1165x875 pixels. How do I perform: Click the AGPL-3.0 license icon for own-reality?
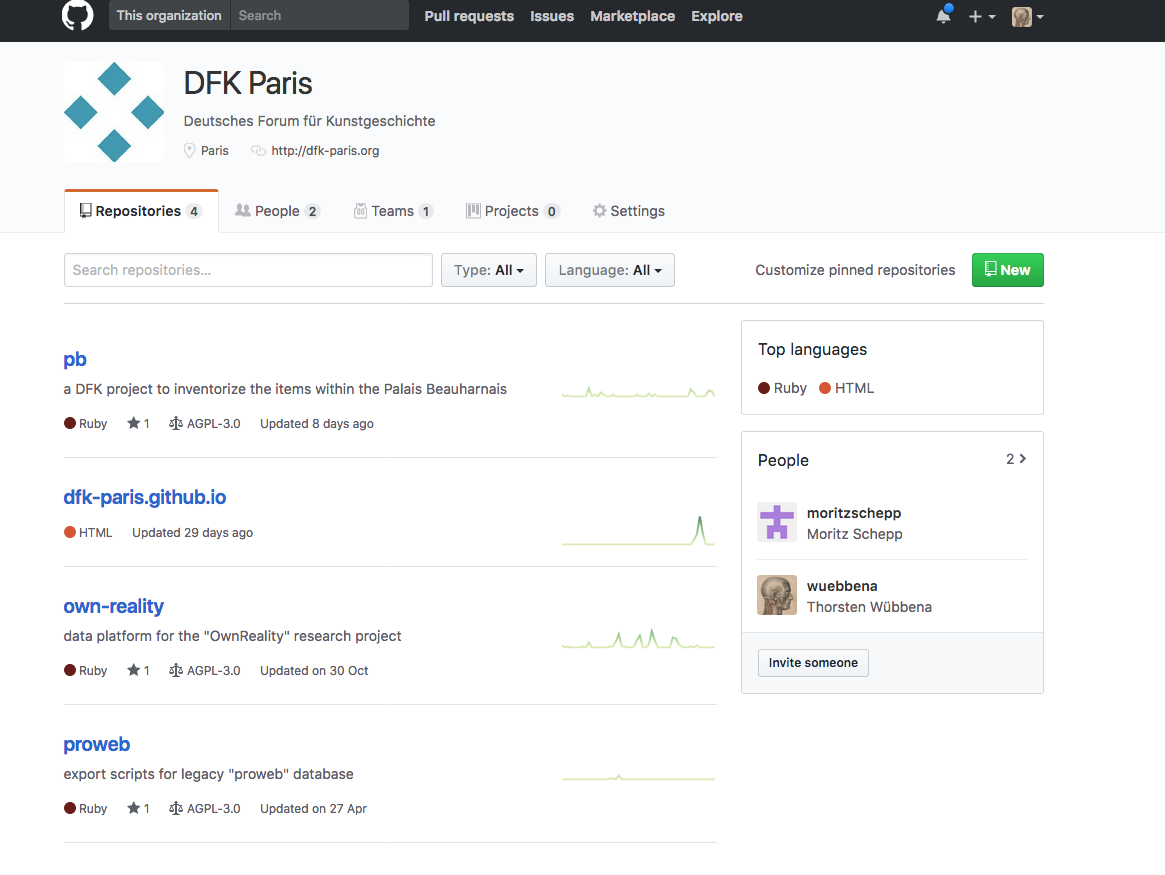tap(175, 670)
